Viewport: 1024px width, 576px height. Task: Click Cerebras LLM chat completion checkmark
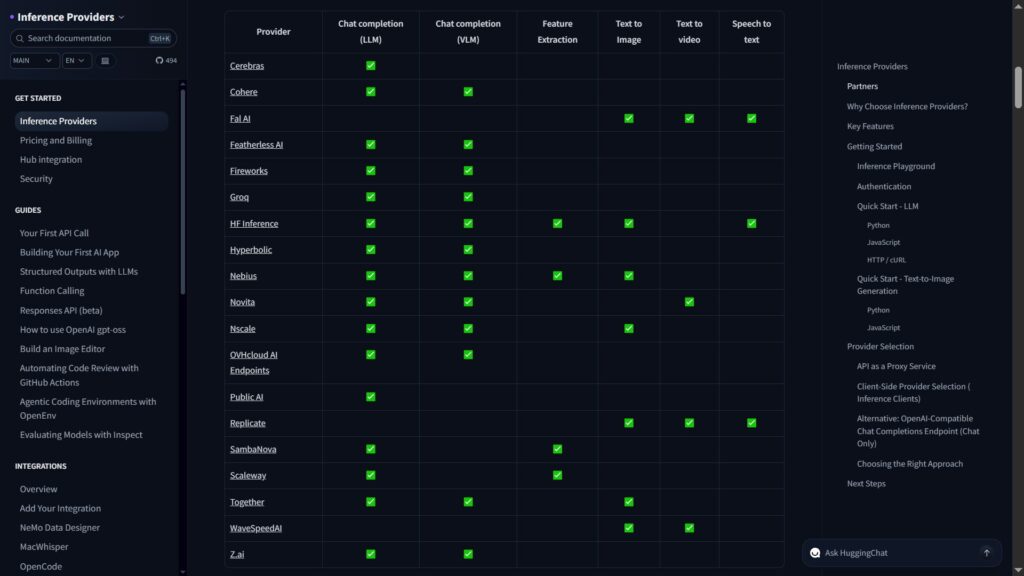(370, 66)
